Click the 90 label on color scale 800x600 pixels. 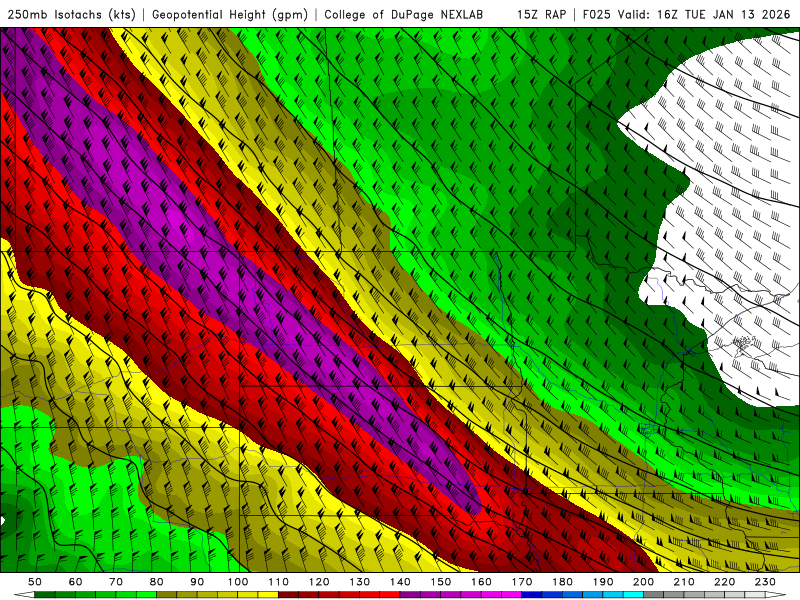pos(197,582)
